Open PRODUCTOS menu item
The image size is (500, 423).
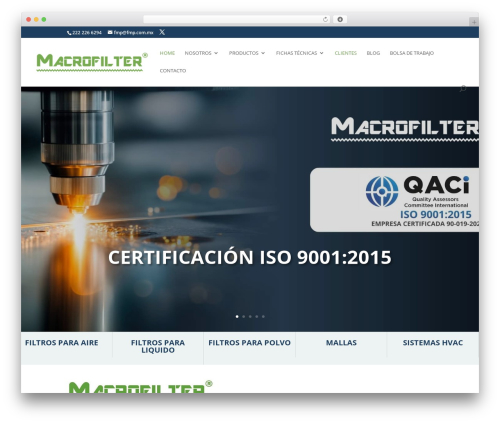[x=244, y=53]
